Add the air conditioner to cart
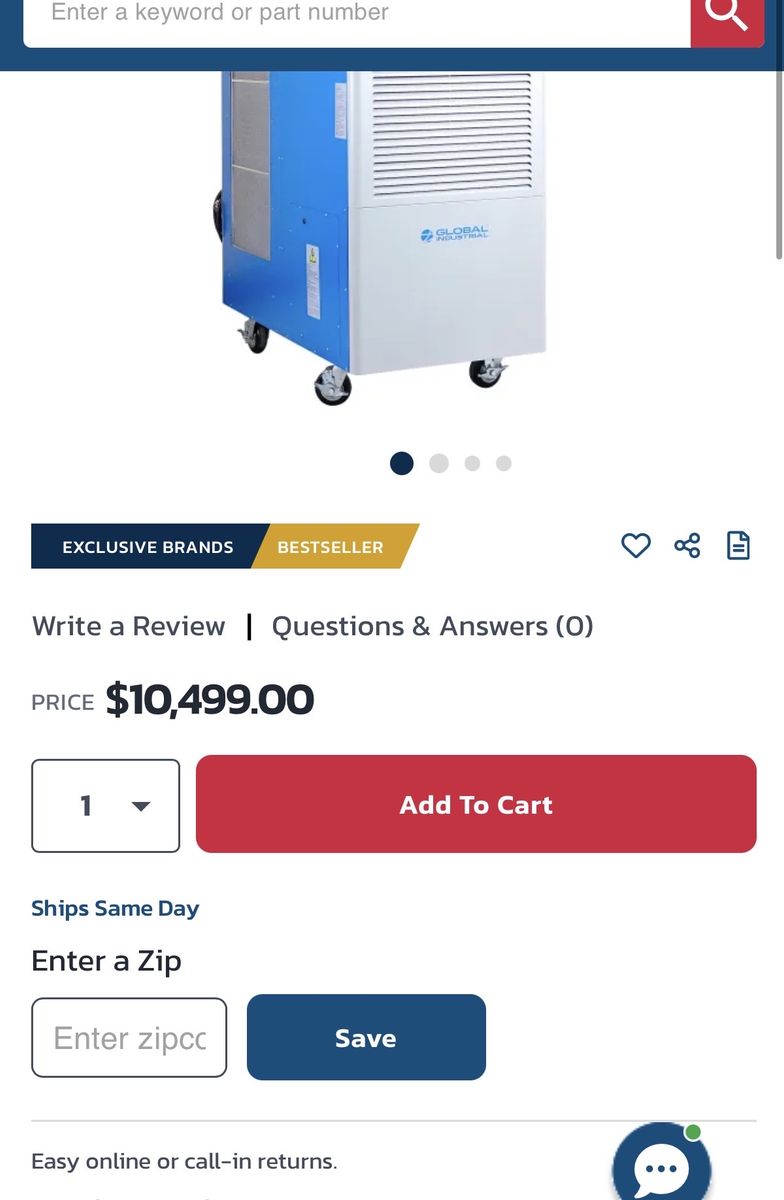Screen dimensions: 784x1200 [476, 804]
